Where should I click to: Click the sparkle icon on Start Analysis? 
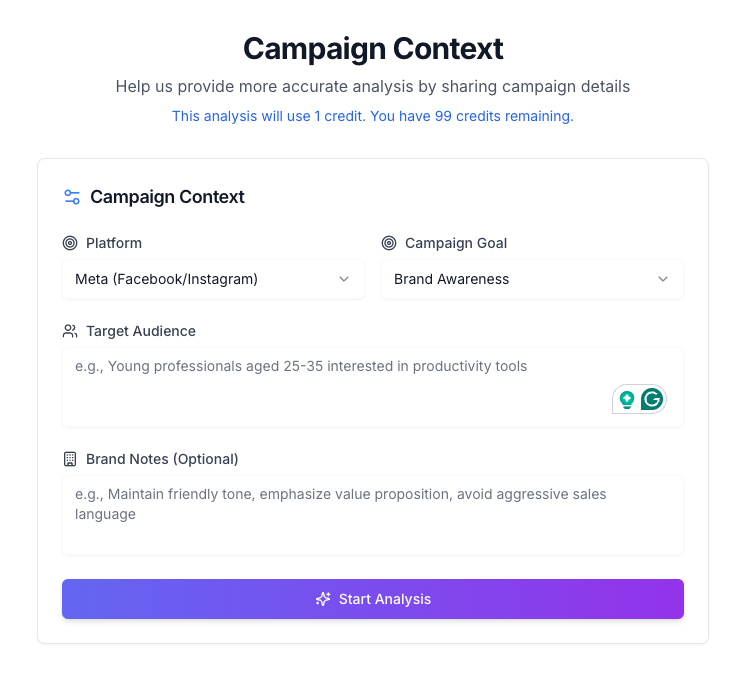pos(323,599)
